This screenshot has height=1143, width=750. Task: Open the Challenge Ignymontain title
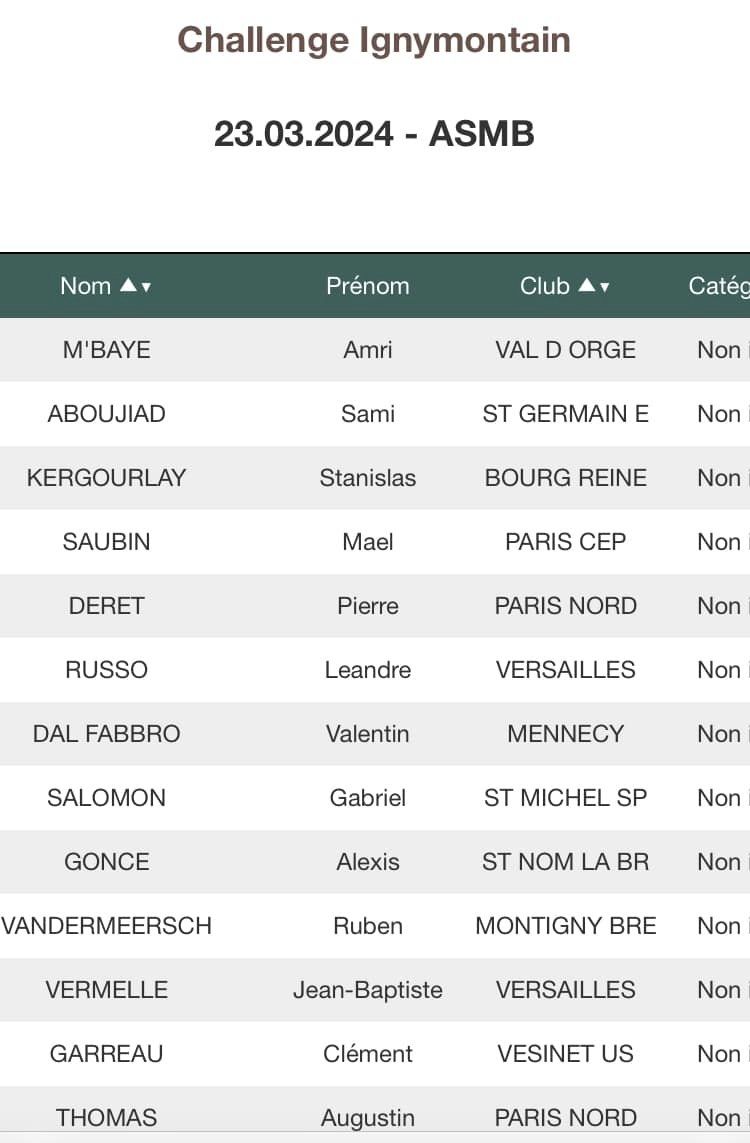tap(374, 39)
